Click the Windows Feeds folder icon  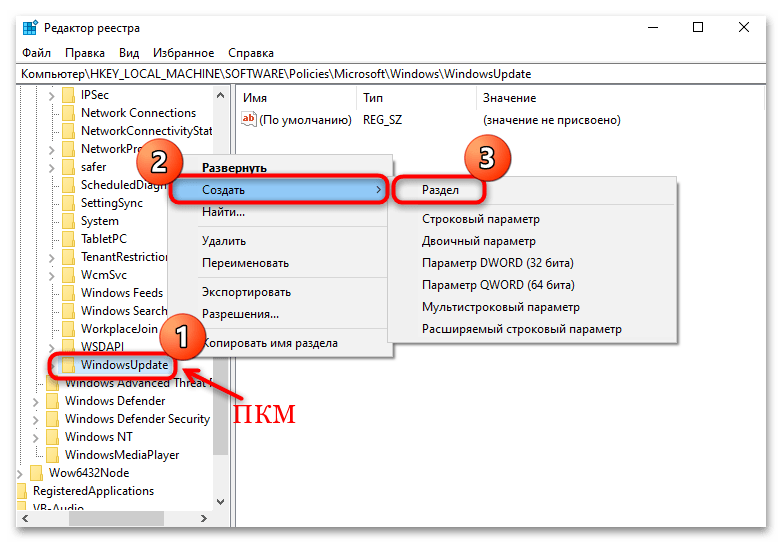[x=68, y=293]
